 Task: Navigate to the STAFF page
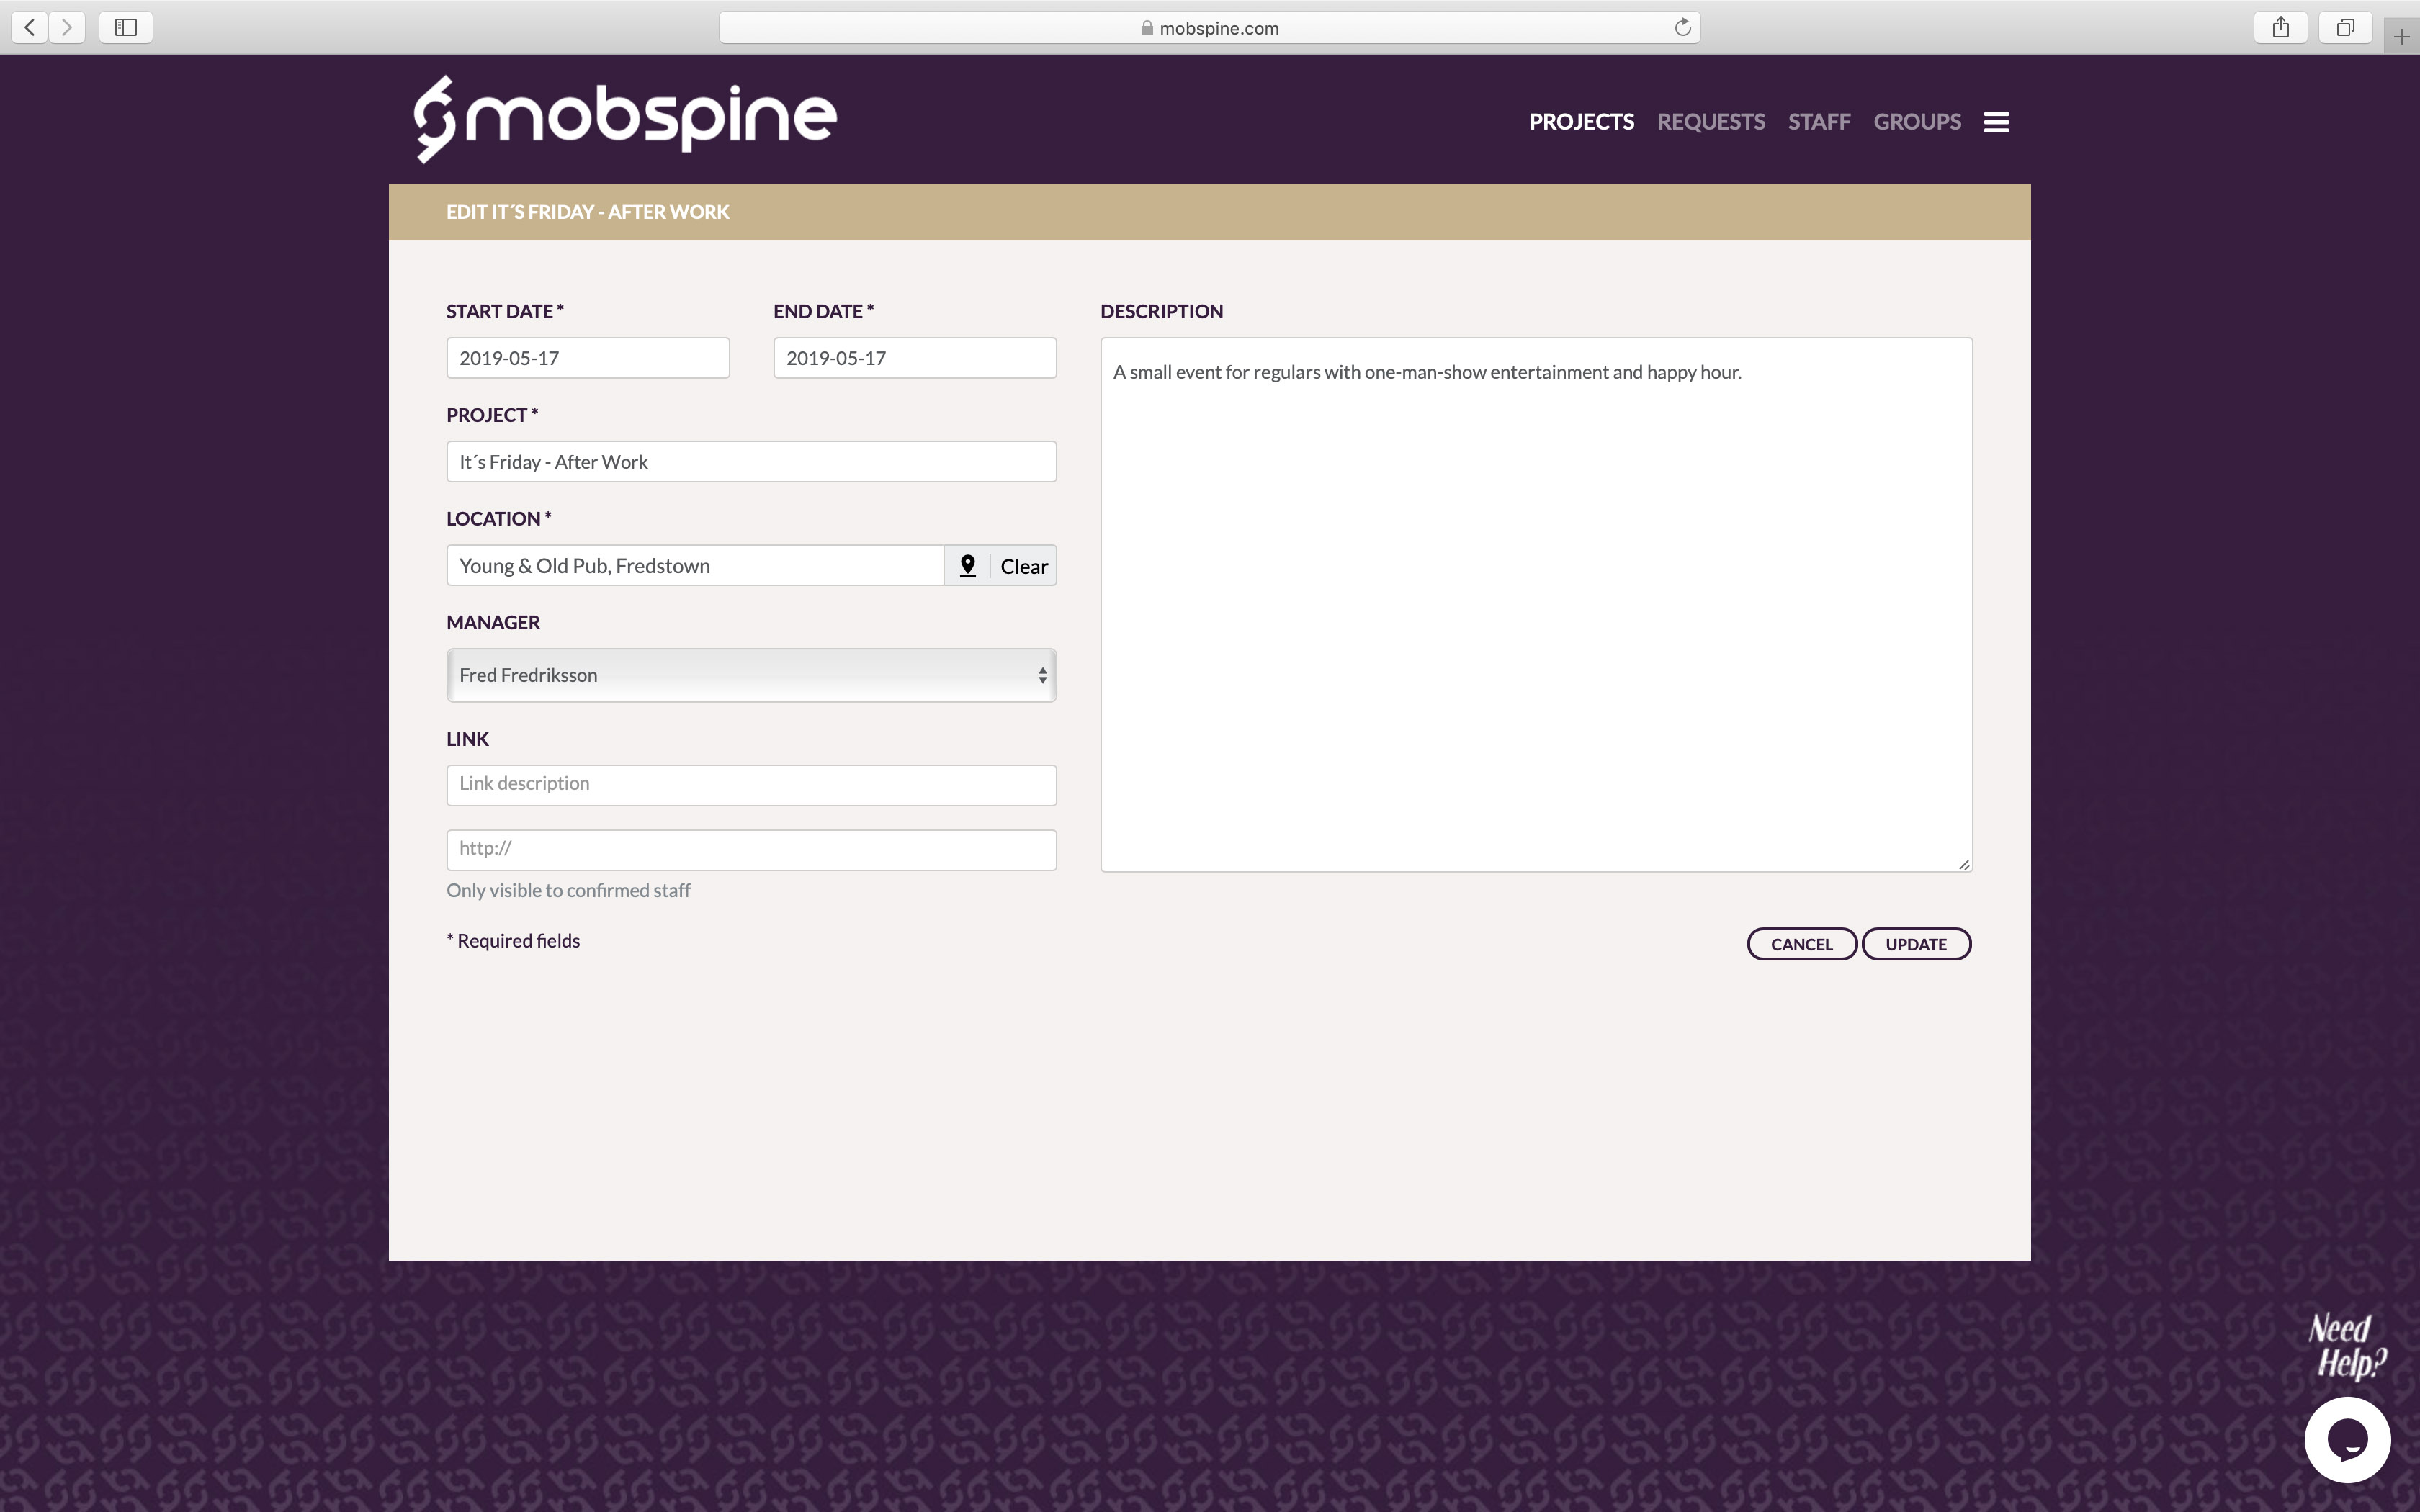coord(1819,121)
